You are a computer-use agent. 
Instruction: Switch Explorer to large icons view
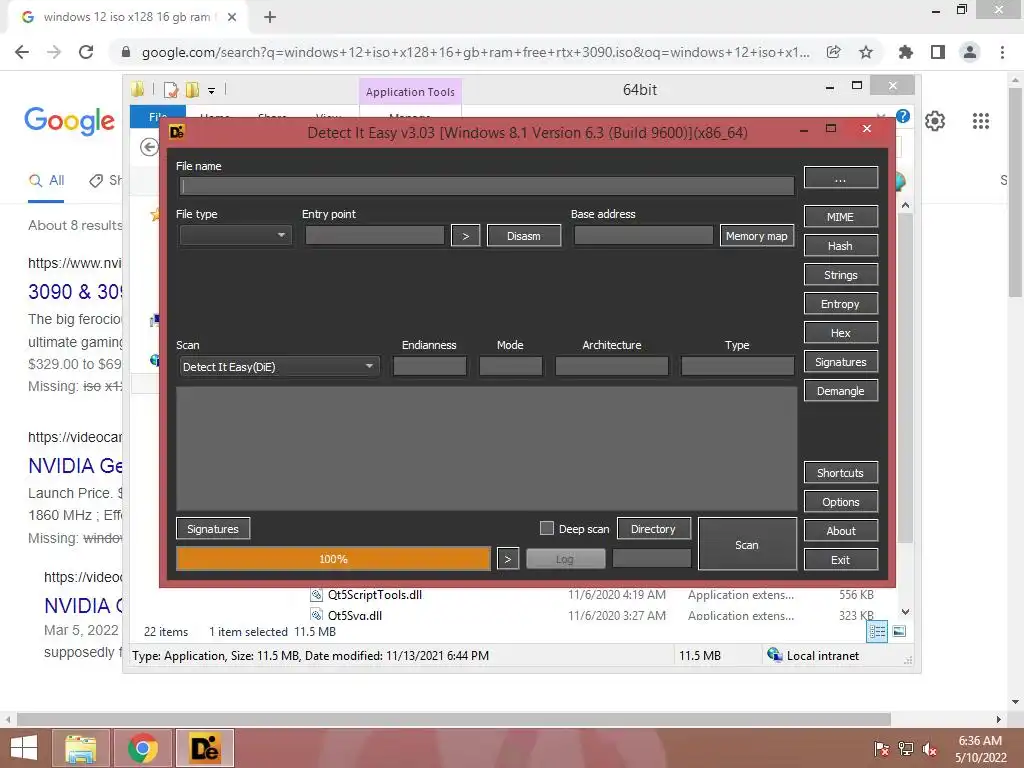point(899,631)
